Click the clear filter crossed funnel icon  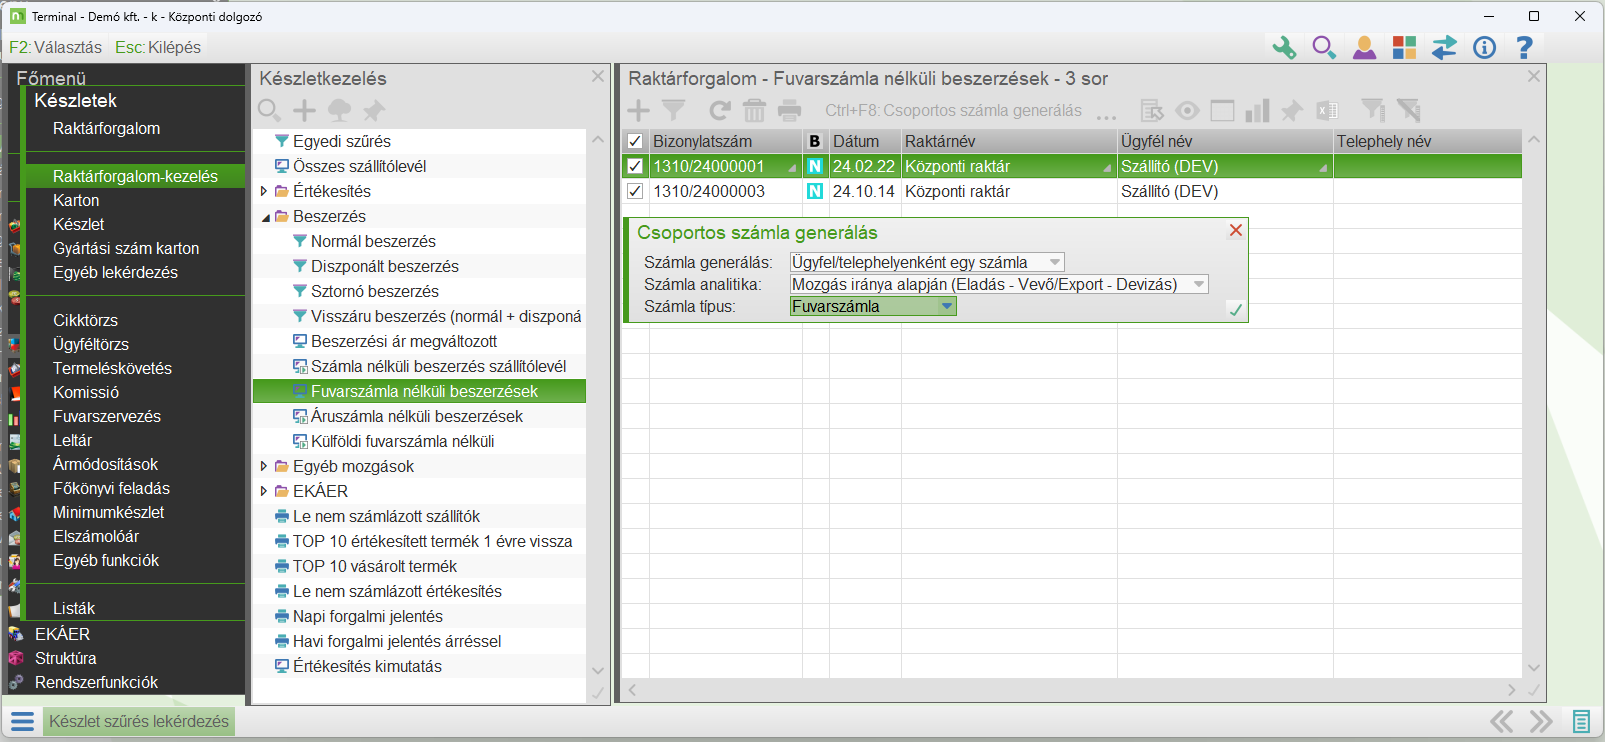pos(1408,110)
